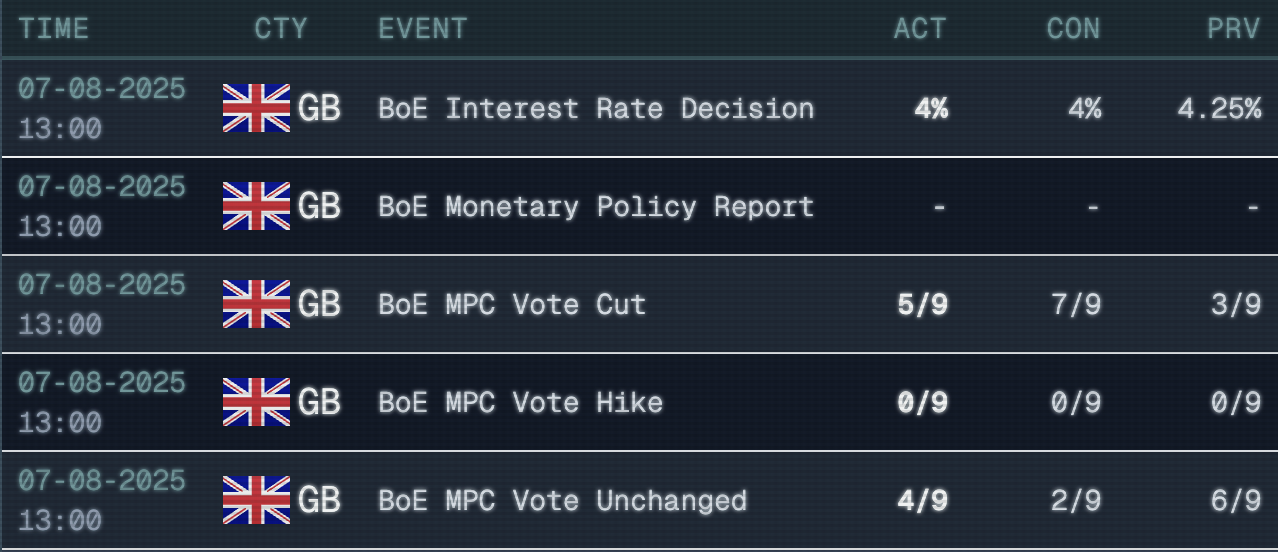Screen dimensions: 1278x552
Task: Open the BoE Interest Rate Decision event
Action: (x=596, y=108)
